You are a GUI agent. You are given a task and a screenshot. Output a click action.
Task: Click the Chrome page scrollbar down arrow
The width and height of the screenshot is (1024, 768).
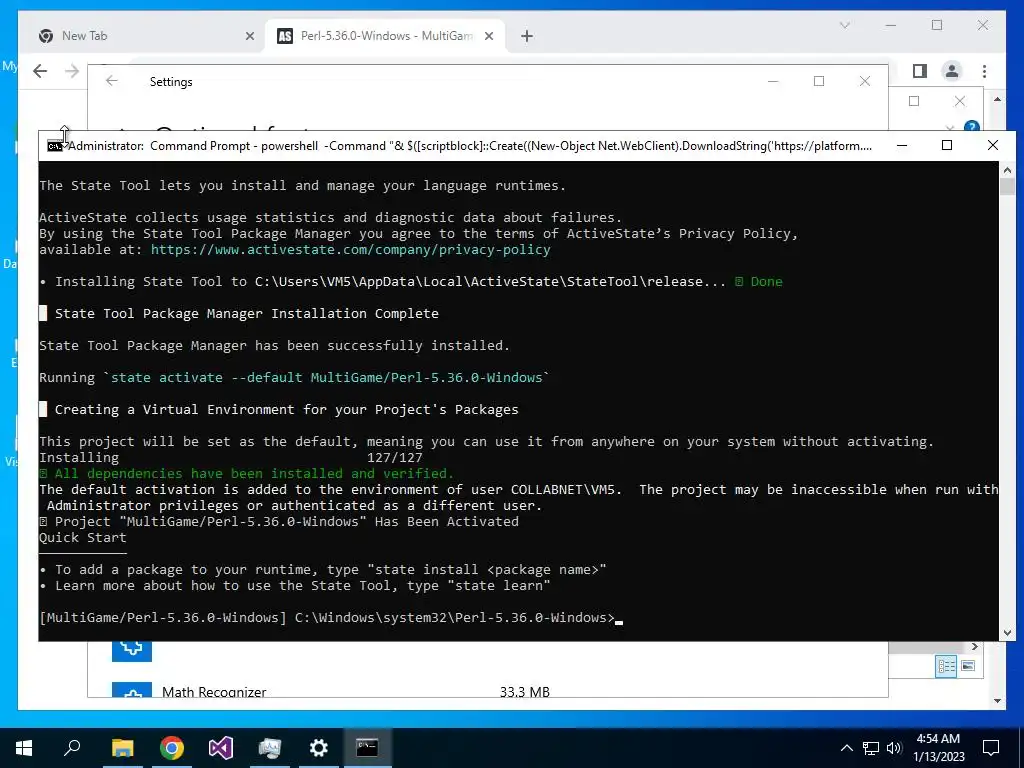click(997, 701)
